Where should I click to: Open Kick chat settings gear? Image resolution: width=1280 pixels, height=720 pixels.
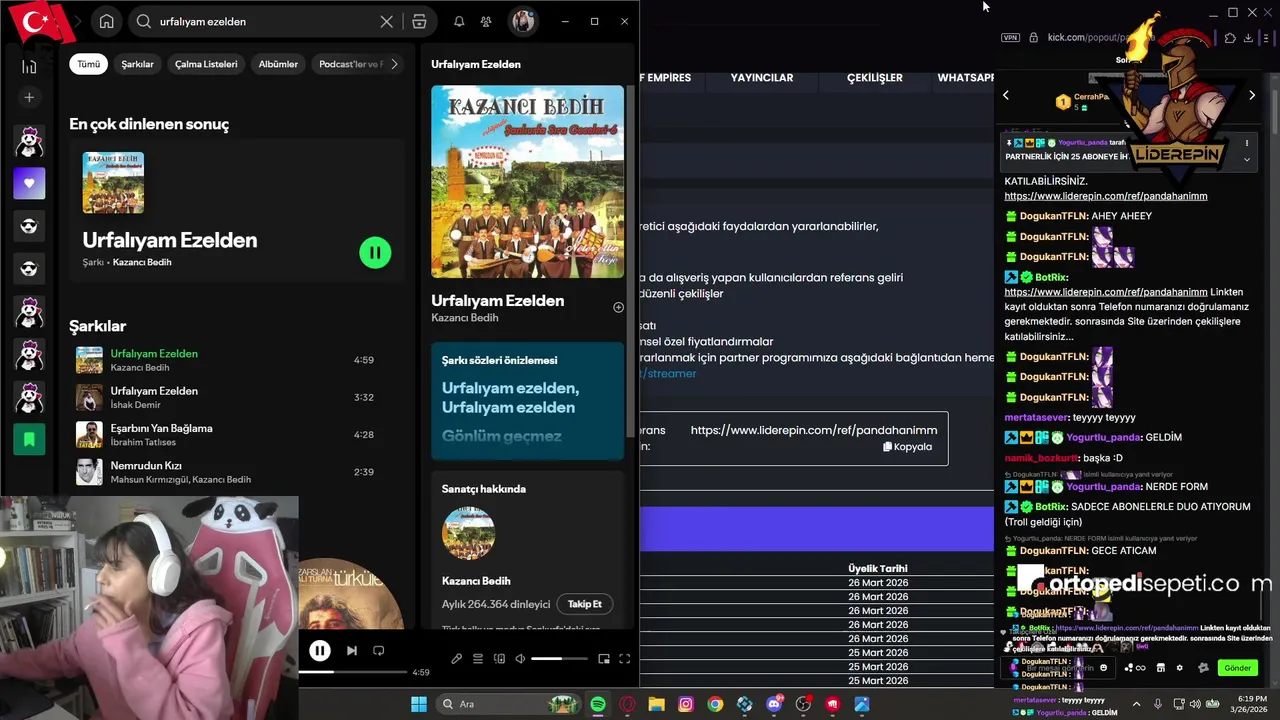click(x=1180, y=668)
